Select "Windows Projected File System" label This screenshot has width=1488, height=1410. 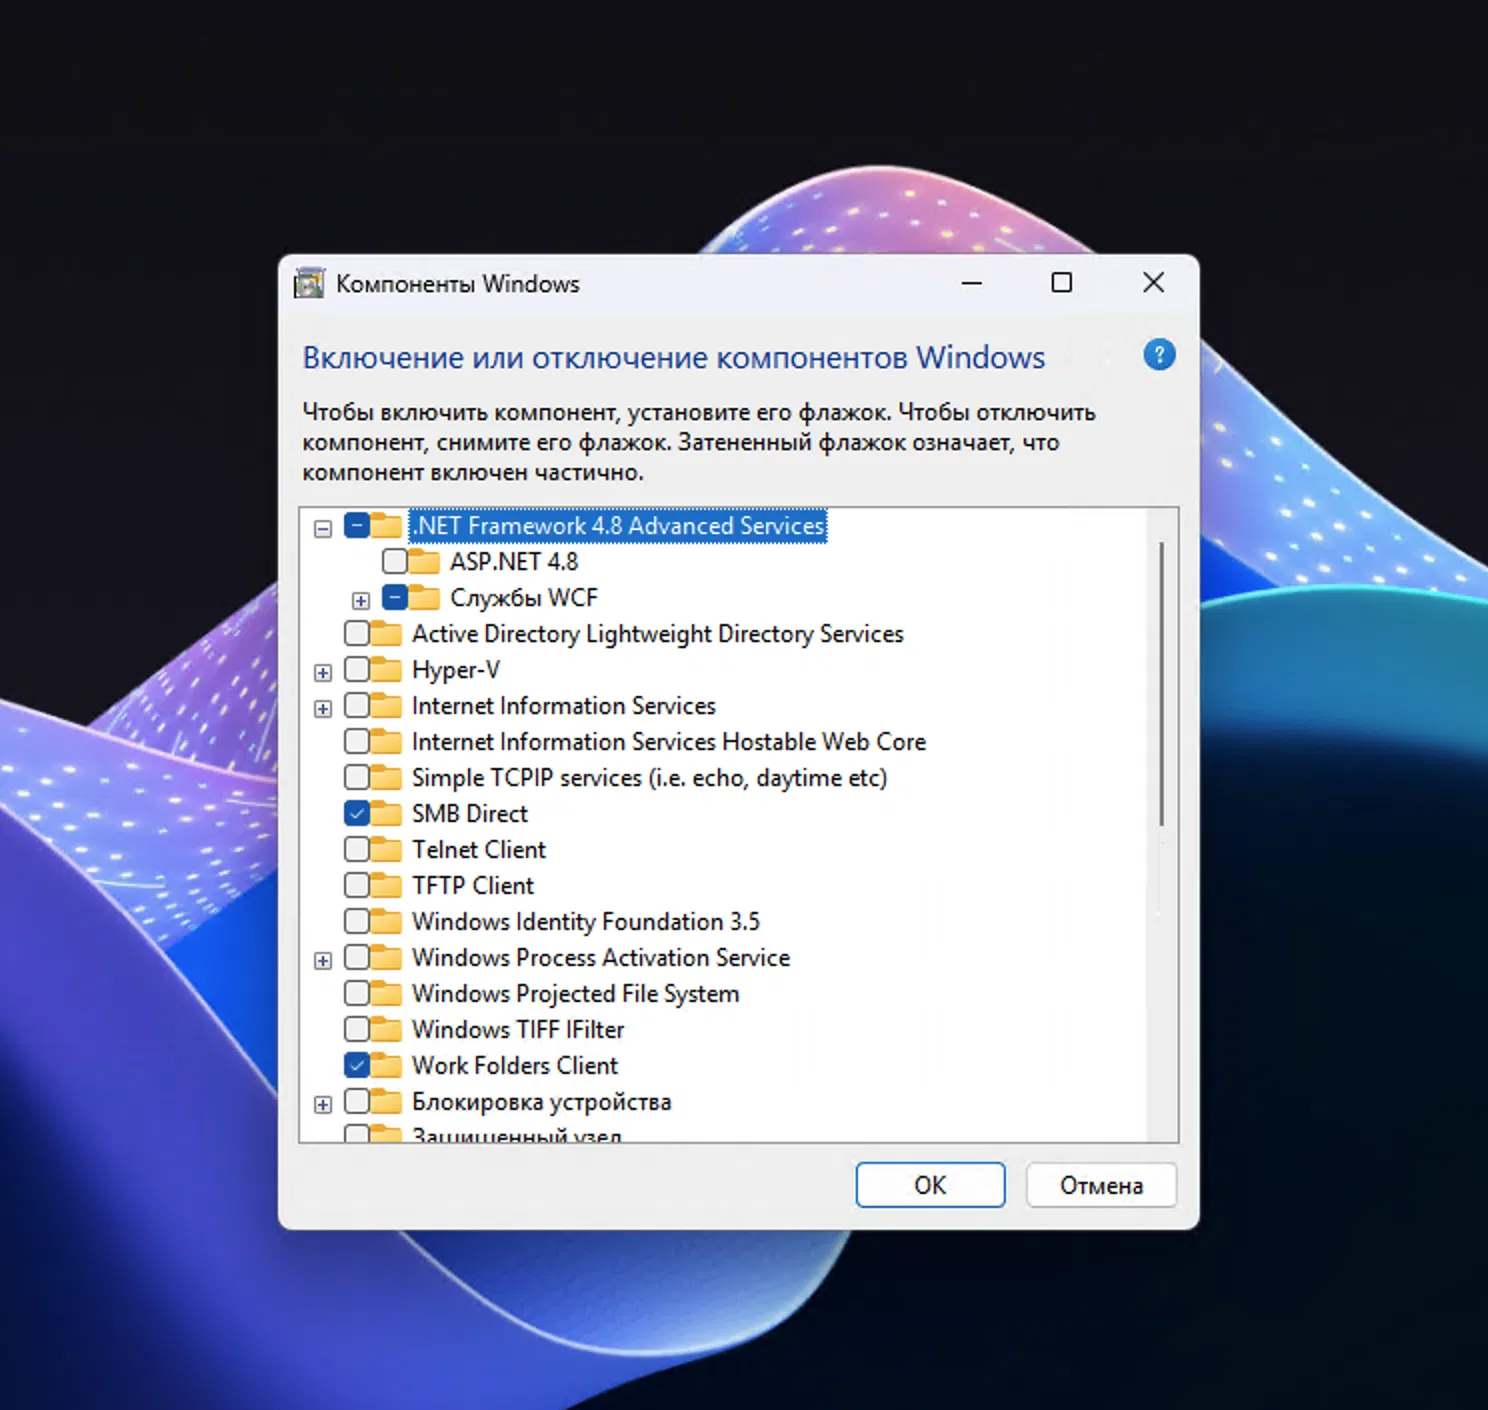[x=576, y=993]
